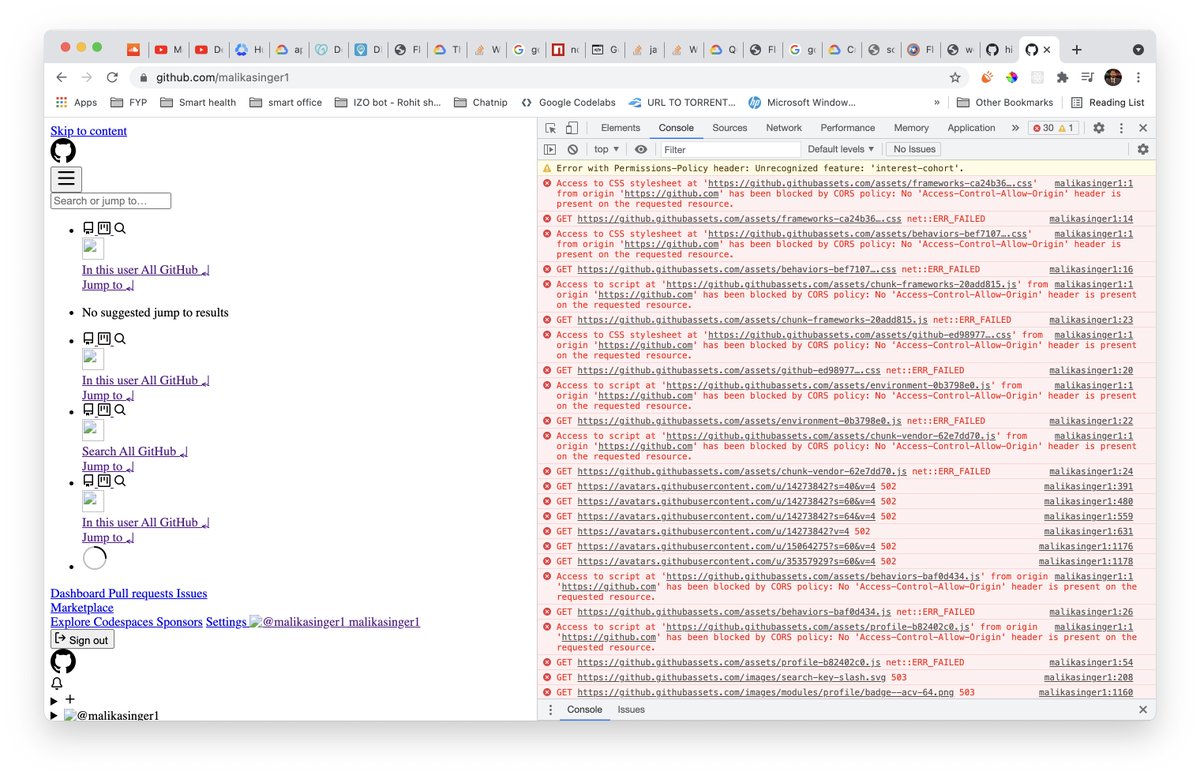1200x779 pixels.
Task: Open the media control icon in Chrome toolbar
Action: [1088, 77]
